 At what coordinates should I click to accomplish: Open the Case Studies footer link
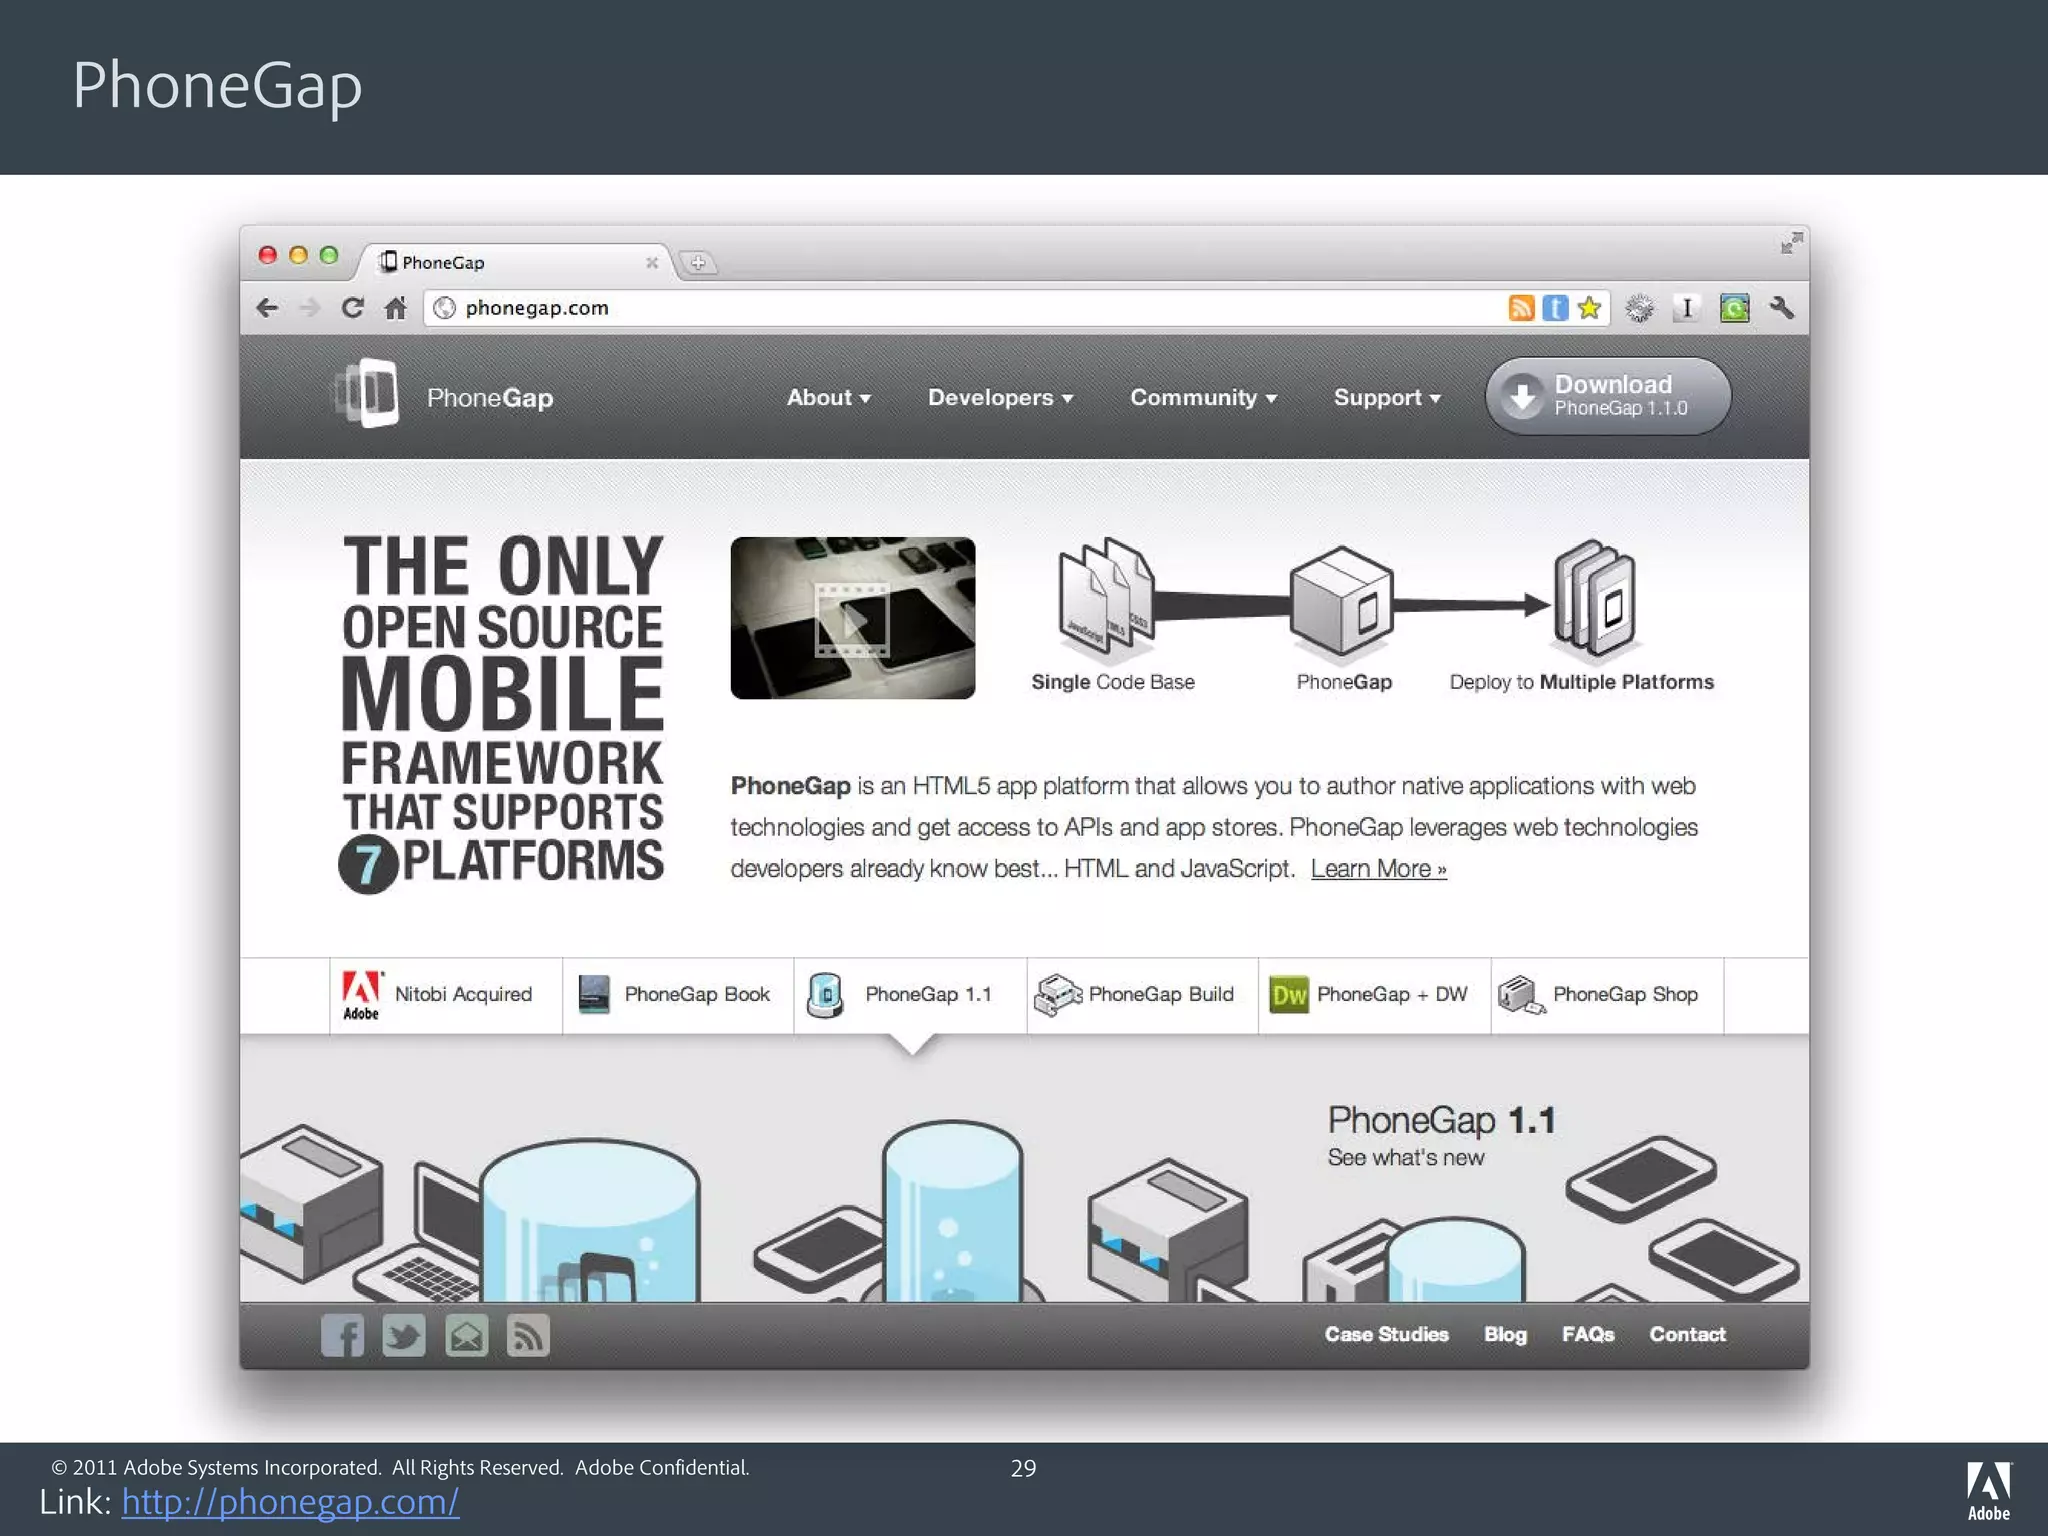coord(1386,1334)
